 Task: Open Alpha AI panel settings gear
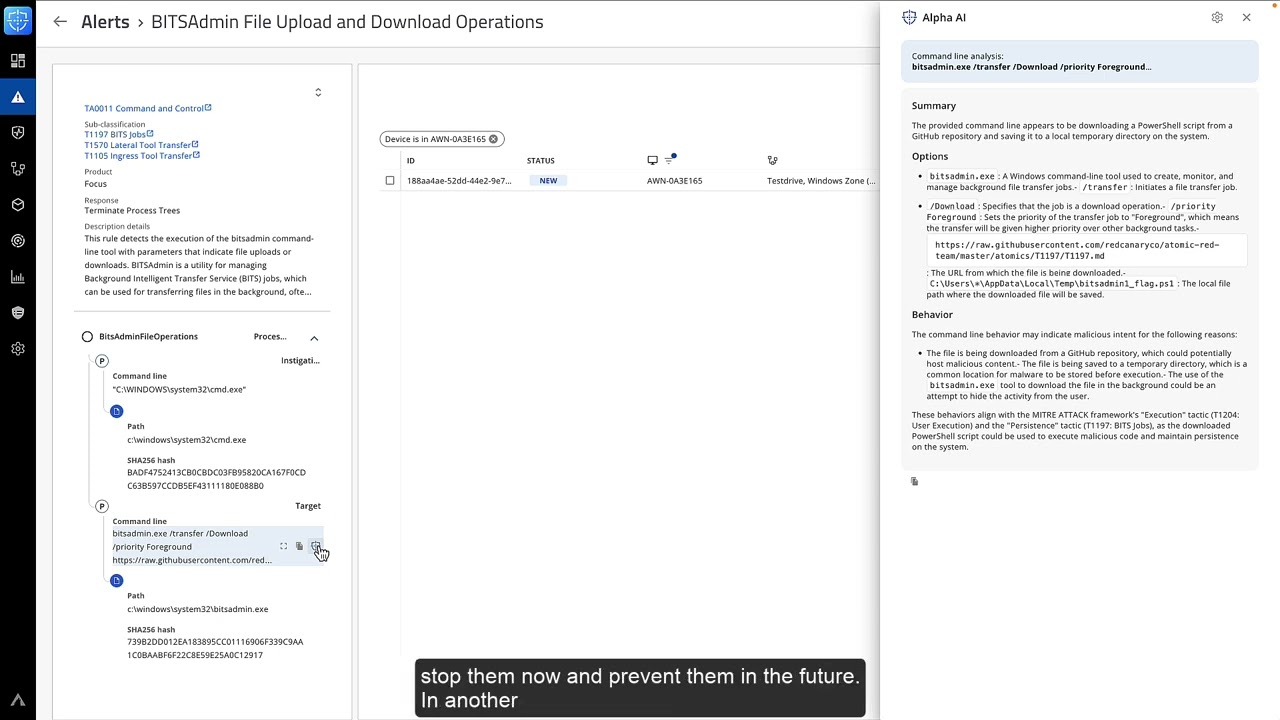1217,17
